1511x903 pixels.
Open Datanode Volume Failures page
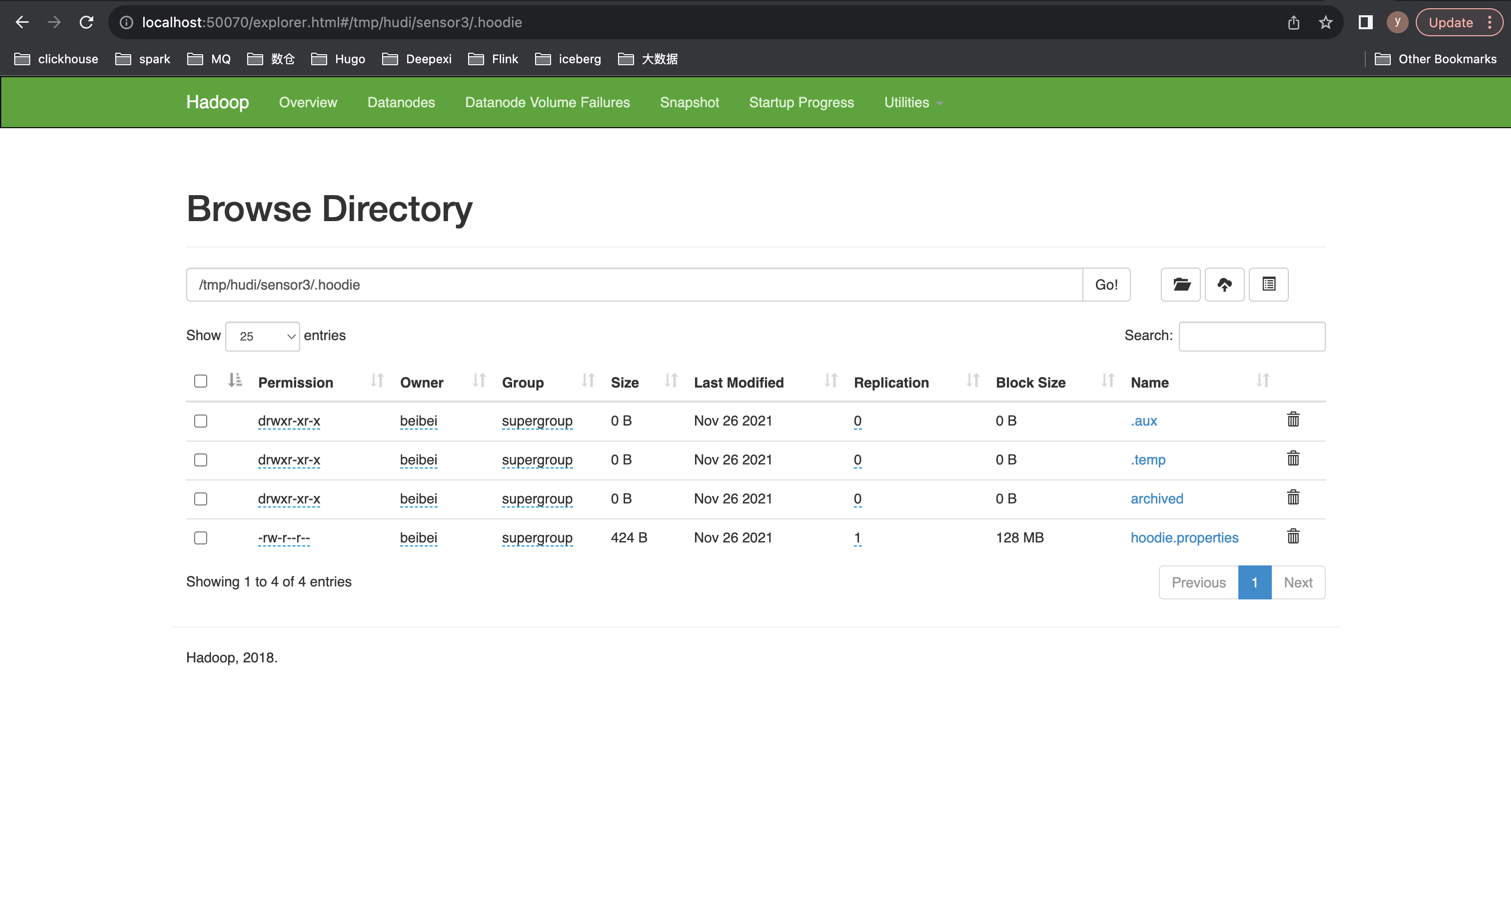547,102
